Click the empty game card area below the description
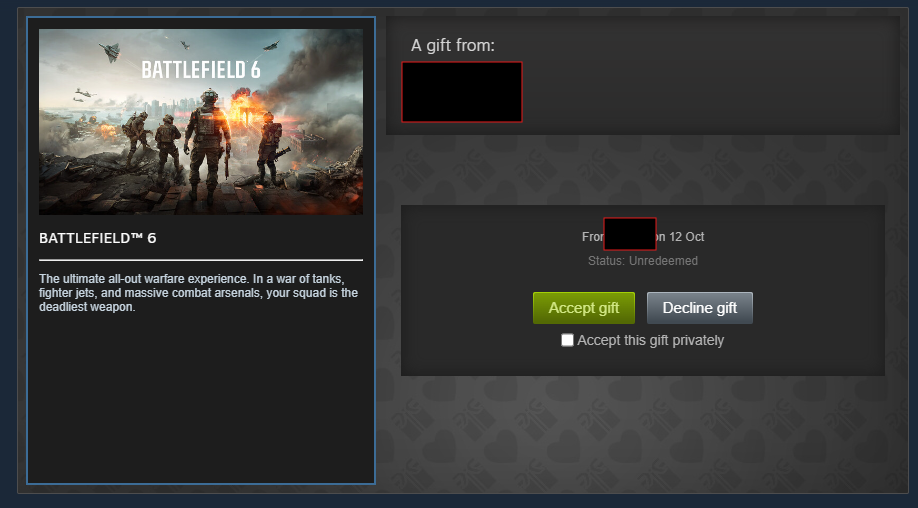Image resolution: width=918 pixels, height=508 pixels. [x=201, y=398]
